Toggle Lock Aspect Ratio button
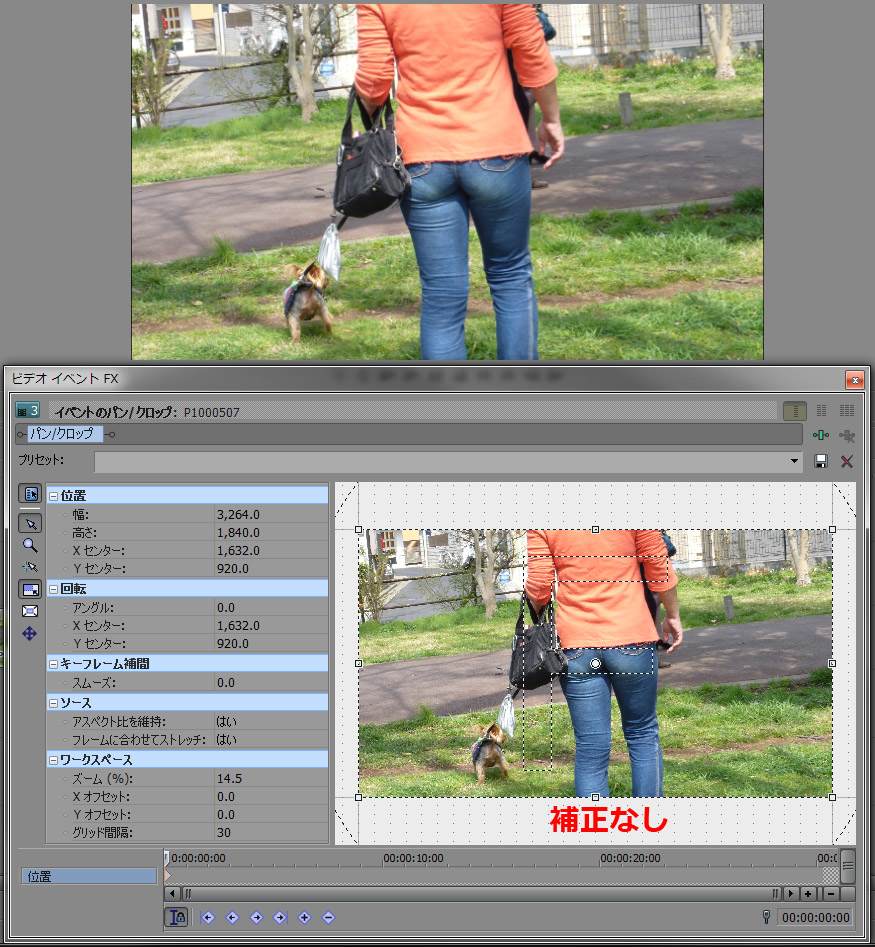This screenshot has width=875, height=947. point(30,589)
